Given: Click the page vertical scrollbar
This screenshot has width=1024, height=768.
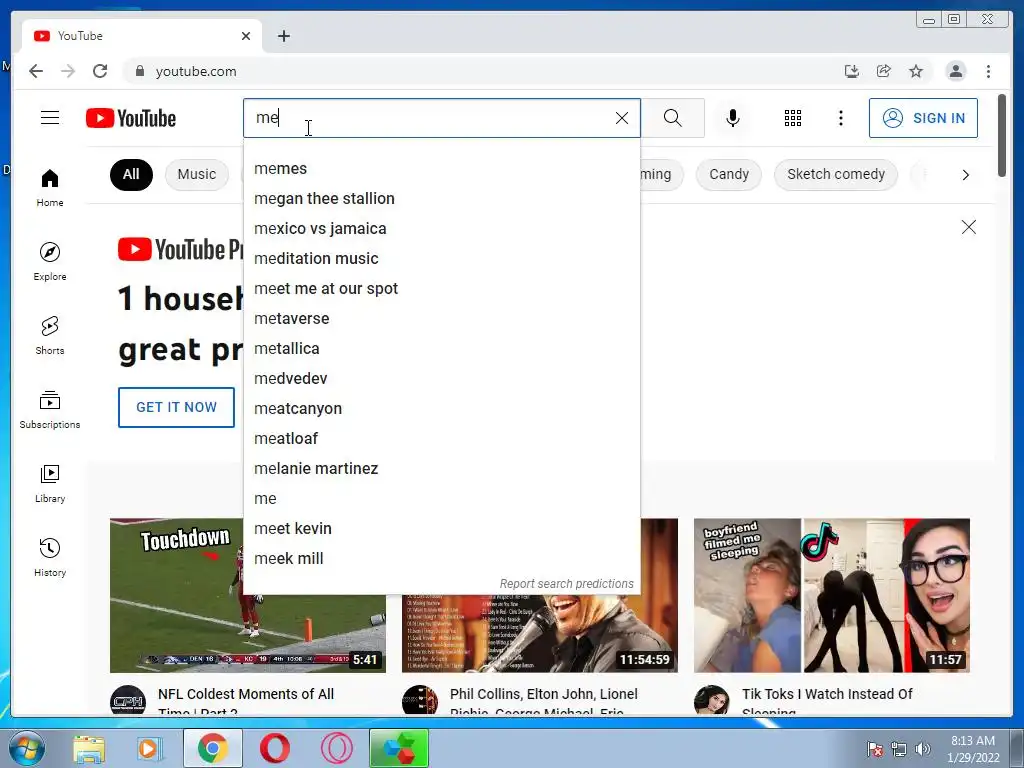Looking at the screenshot, I should (x=1002, y=135).
